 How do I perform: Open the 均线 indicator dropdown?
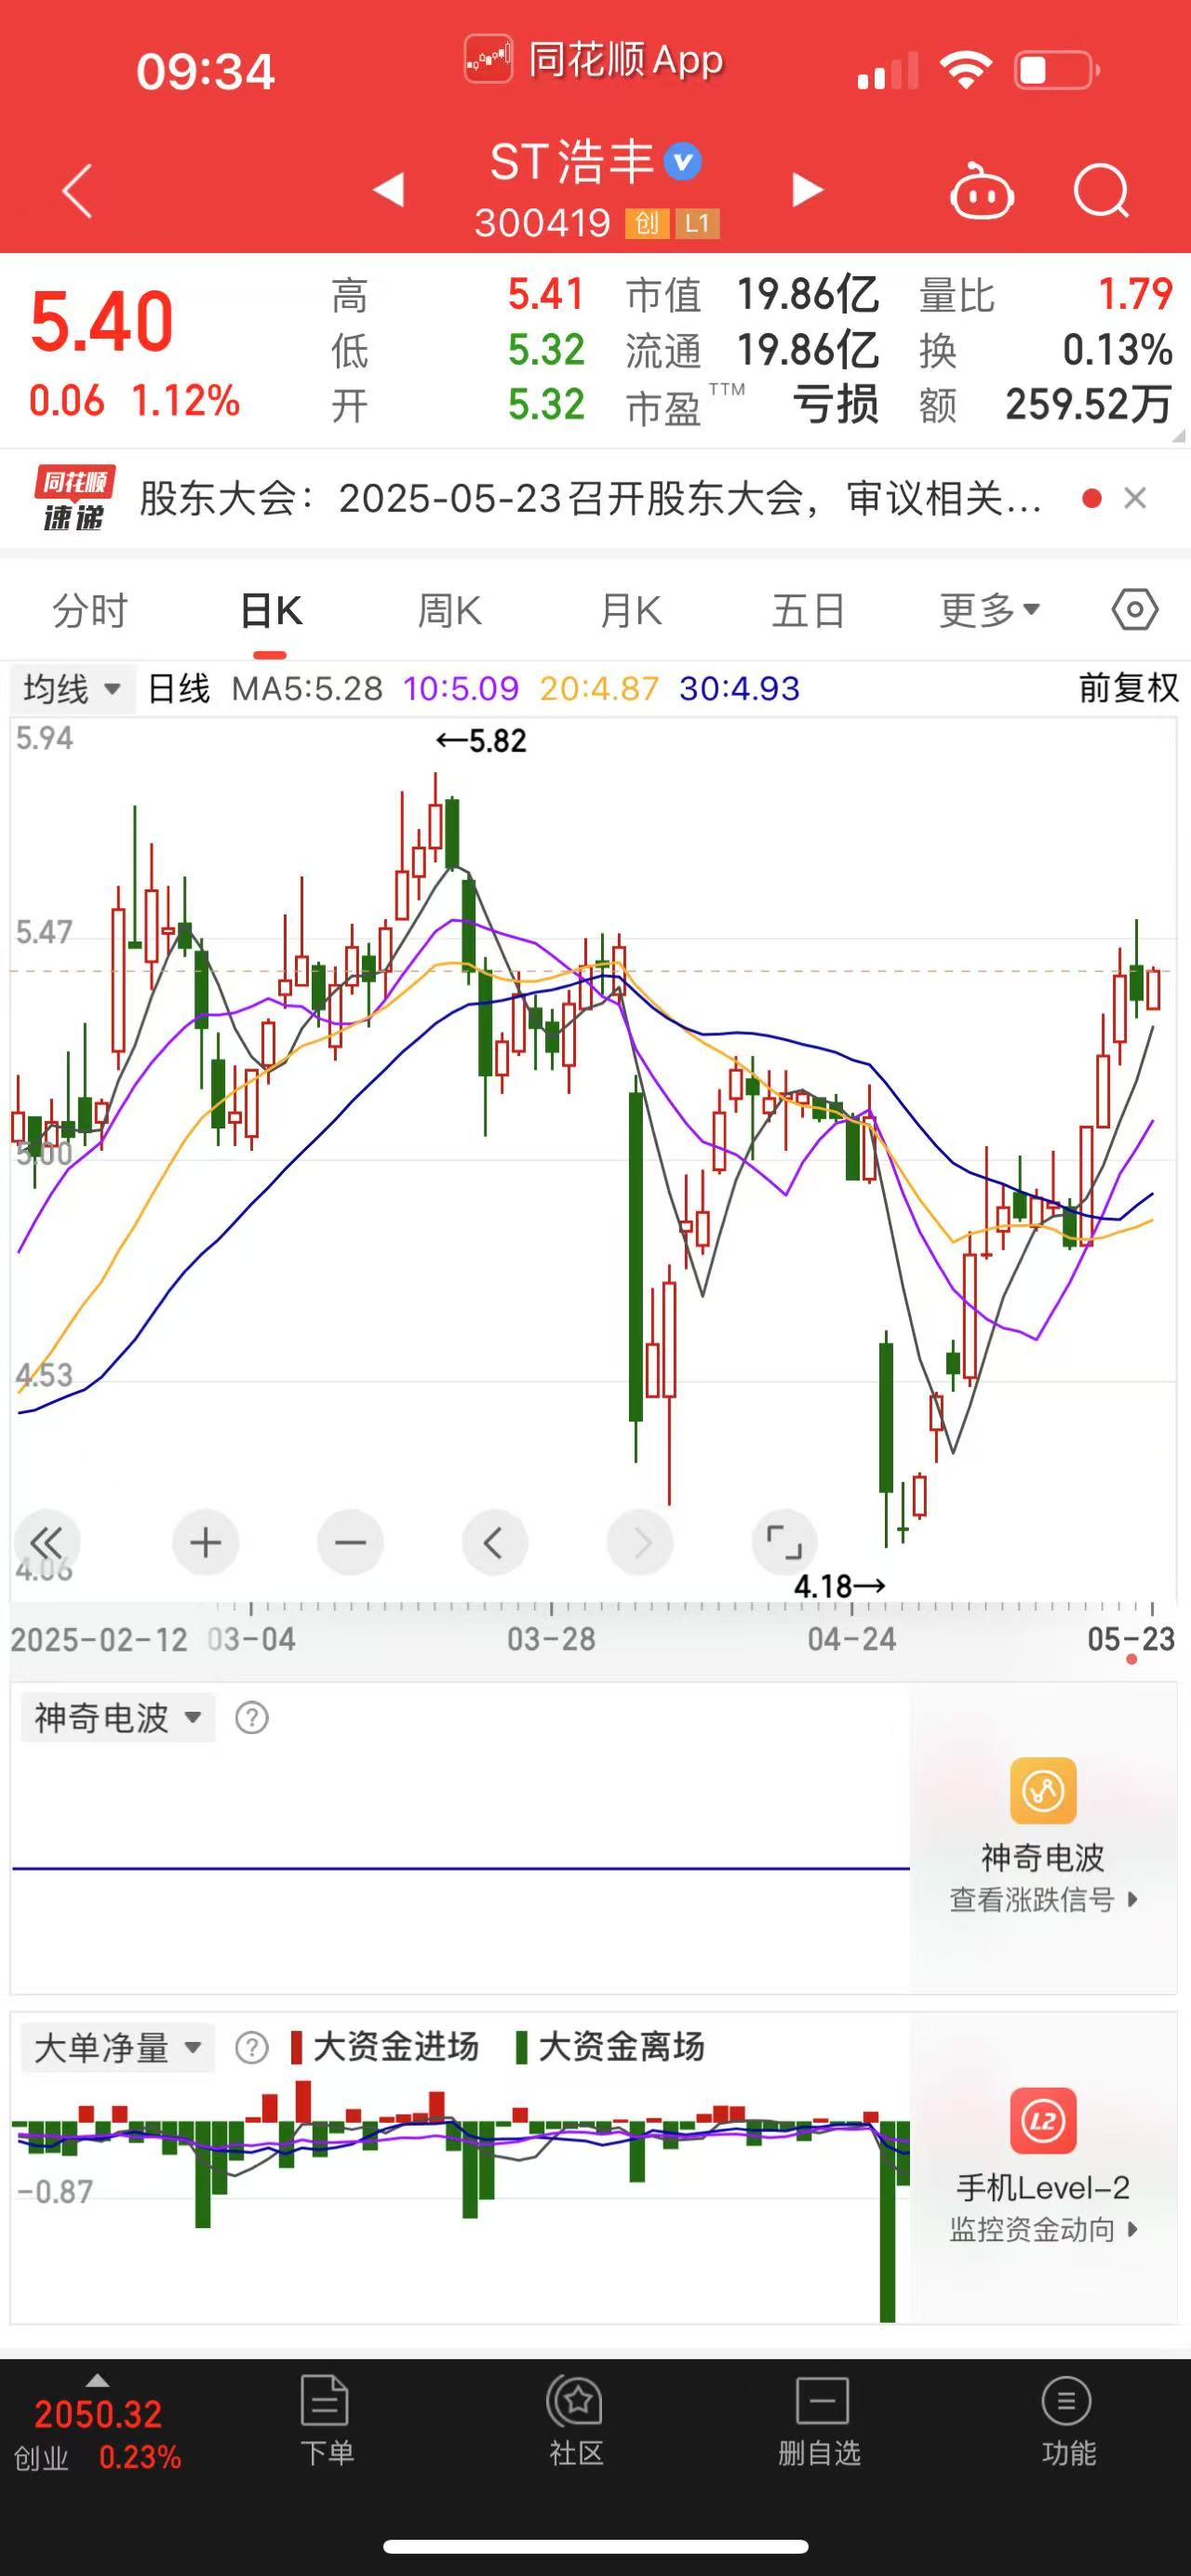[71, 689]
